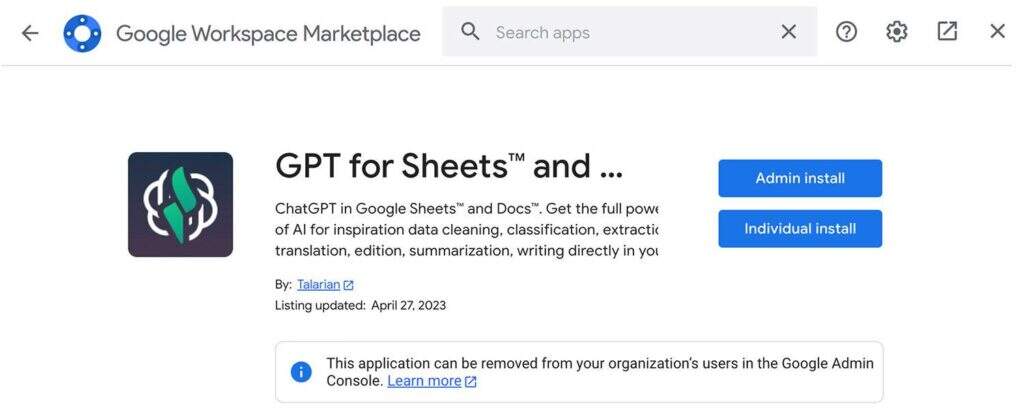Follow the Learn more link
The height and width of the screenshot is (415, 1024).
click(x=424, y=381)
